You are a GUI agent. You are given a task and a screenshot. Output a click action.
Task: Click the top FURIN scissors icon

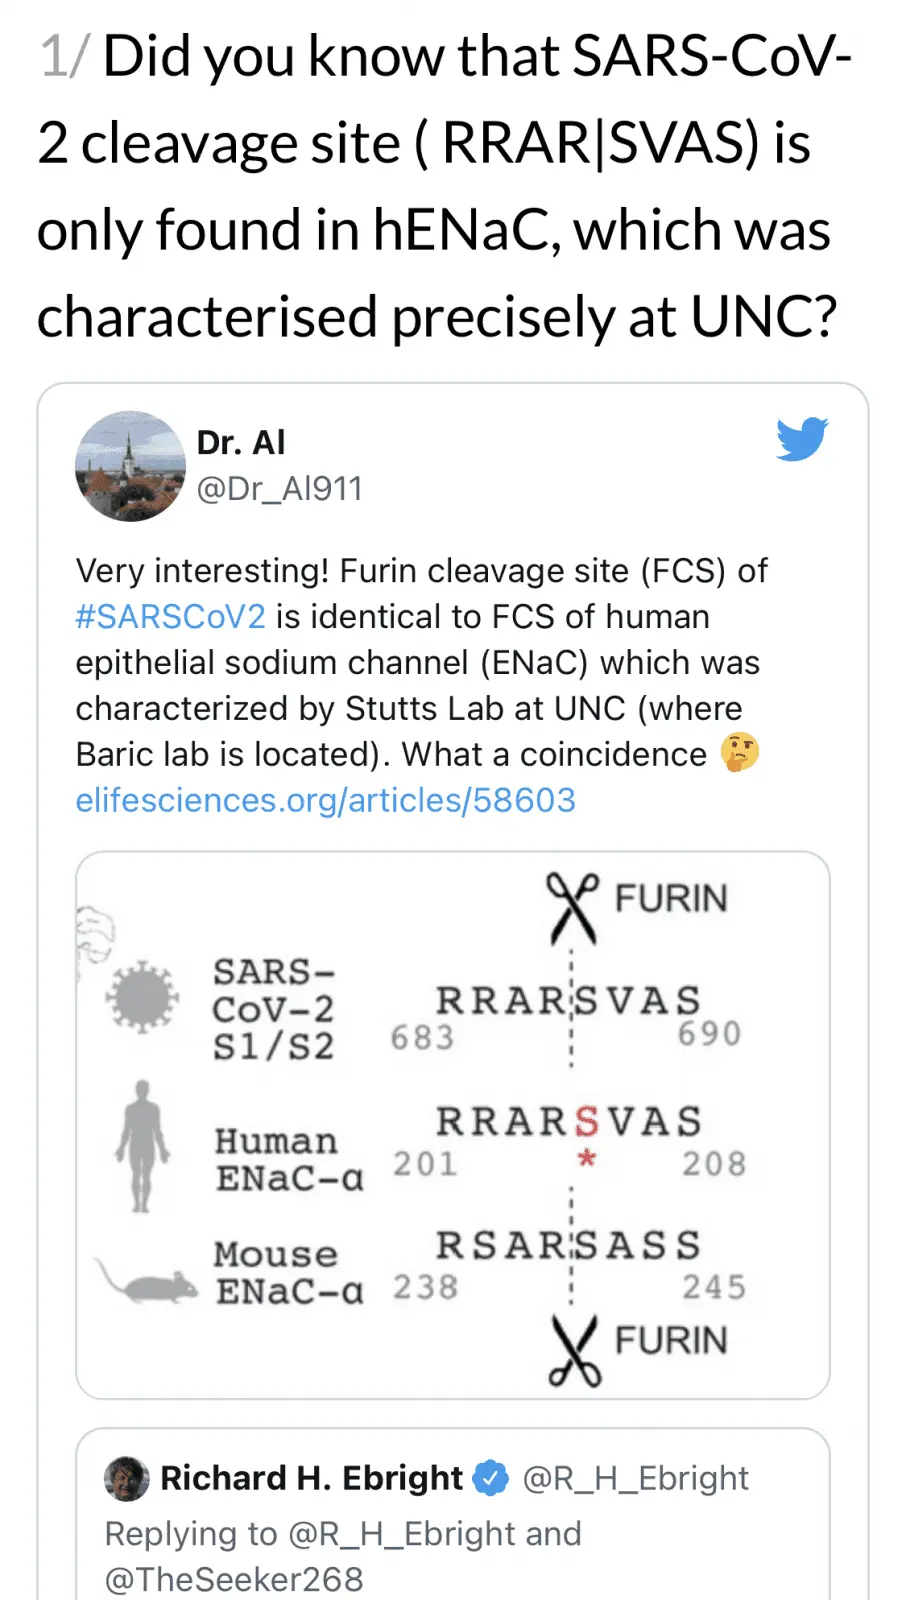572,906
